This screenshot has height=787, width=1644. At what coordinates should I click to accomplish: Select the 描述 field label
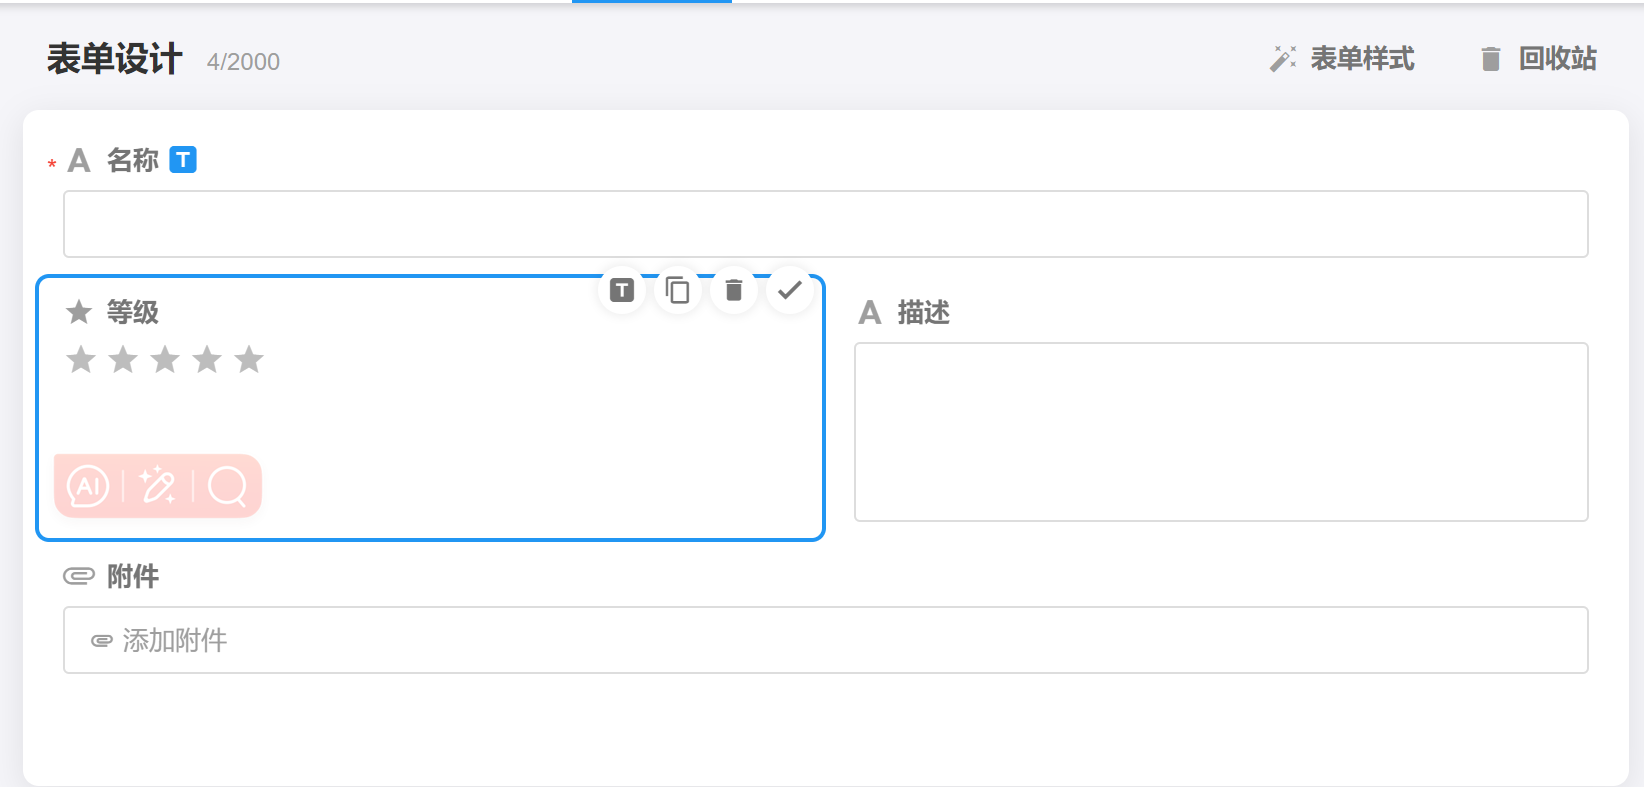923,313
